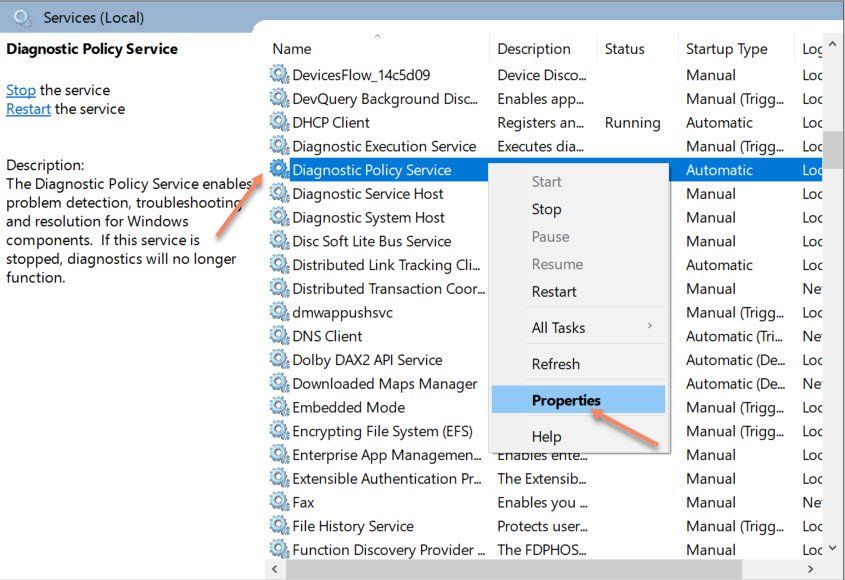The height and width of the screenshot is (580, 845).
Task: Select the File History Service icon
Action: [x=279, y=526]
